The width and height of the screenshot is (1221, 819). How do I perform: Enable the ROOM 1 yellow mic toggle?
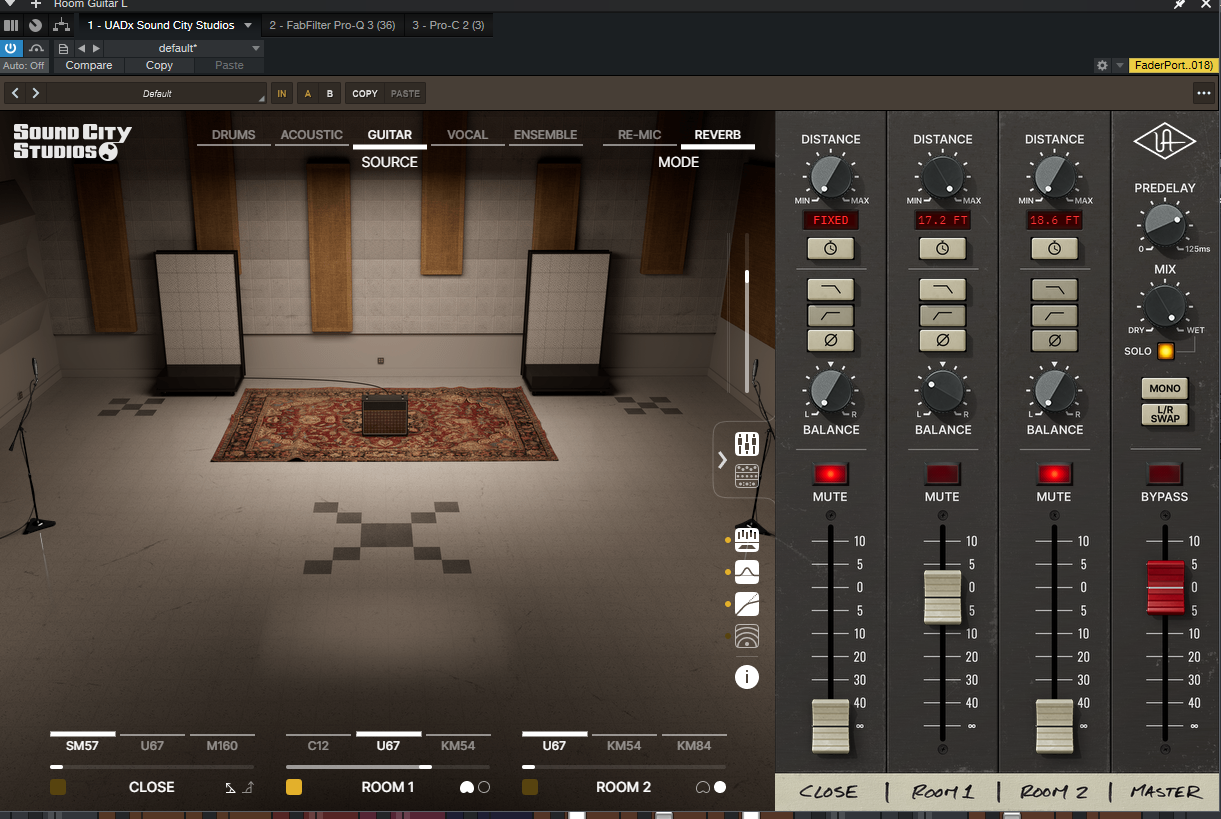294,787
